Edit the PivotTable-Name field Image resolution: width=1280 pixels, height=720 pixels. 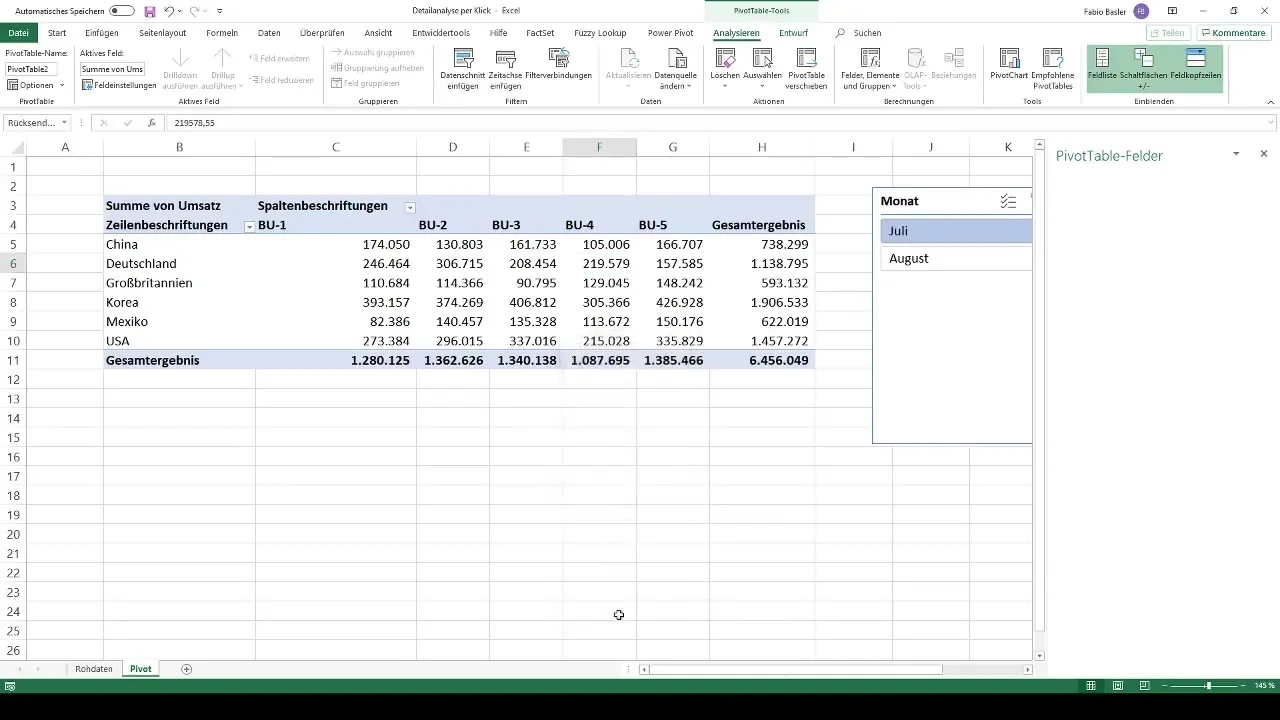click(x=33, y=69)
